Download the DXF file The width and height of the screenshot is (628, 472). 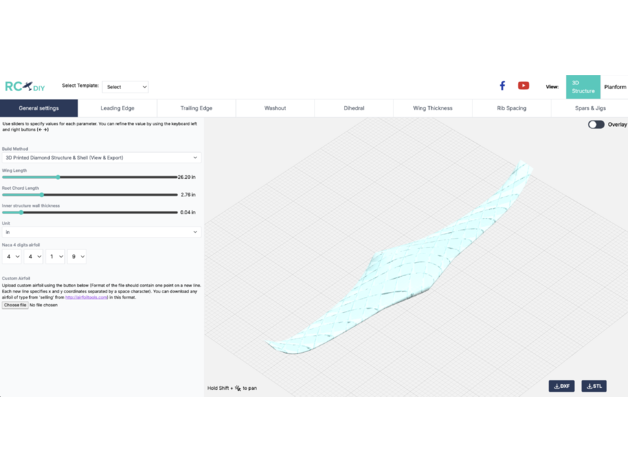tap(561, 386)
